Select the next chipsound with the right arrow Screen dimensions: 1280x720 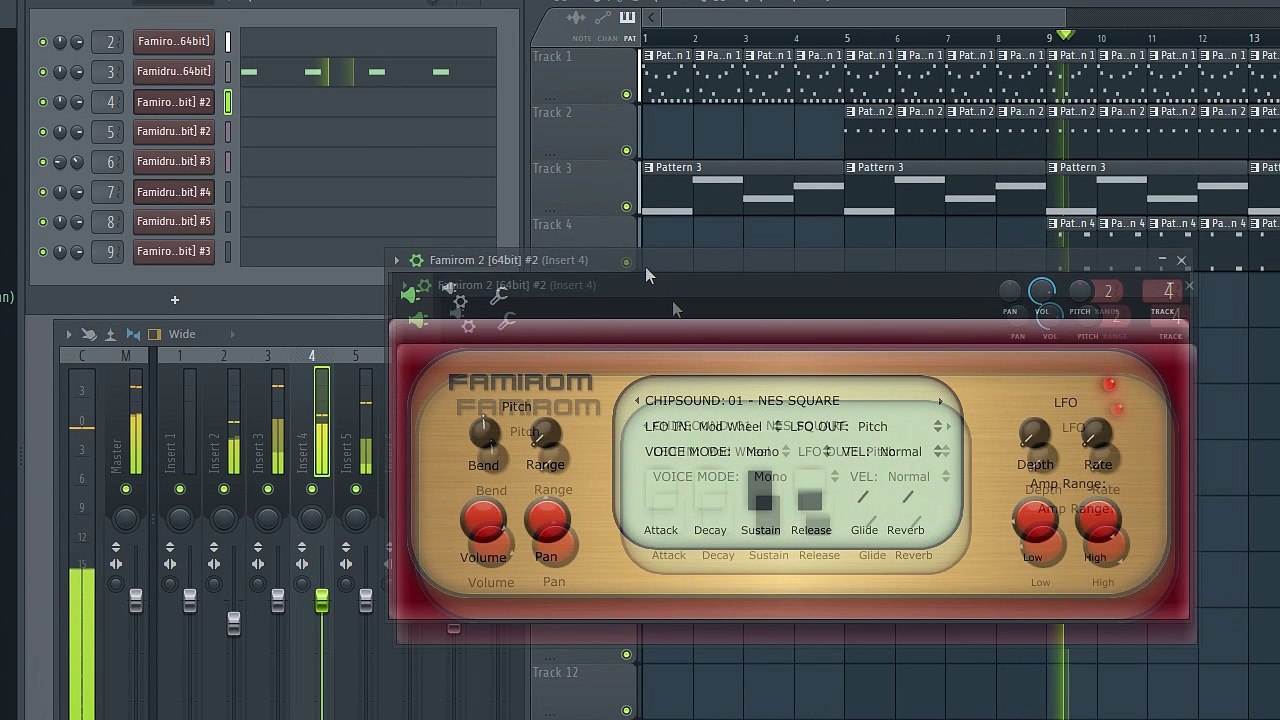click(x=940, y=401)
